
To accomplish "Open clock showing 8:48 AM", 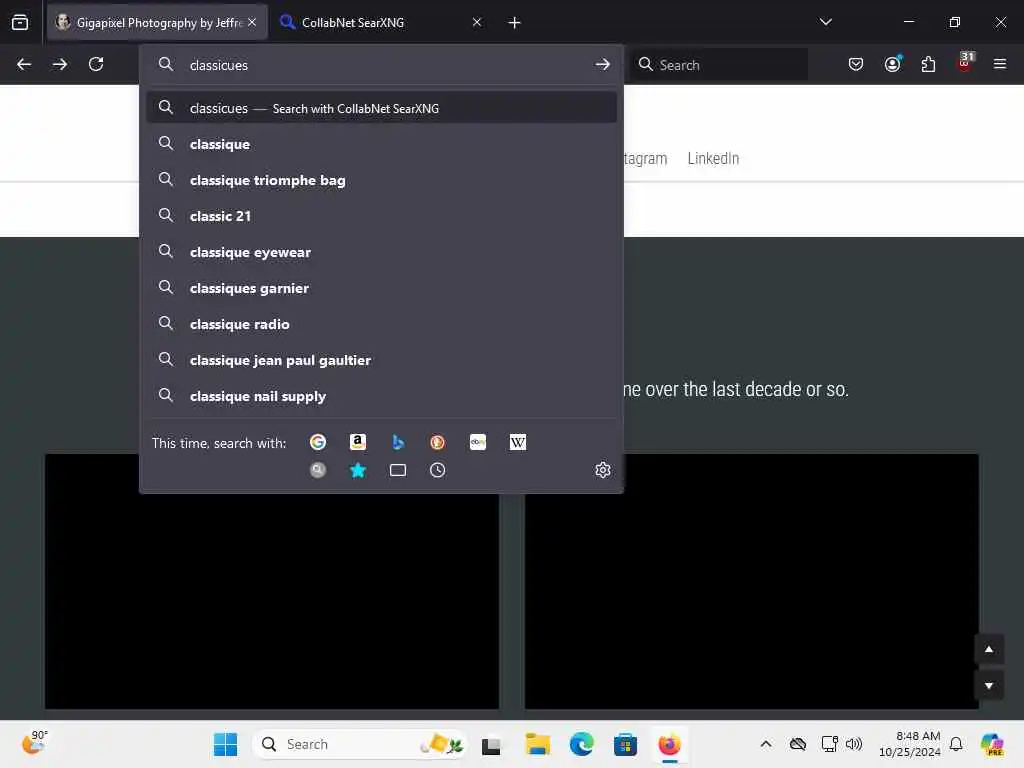I will (910, 744).
